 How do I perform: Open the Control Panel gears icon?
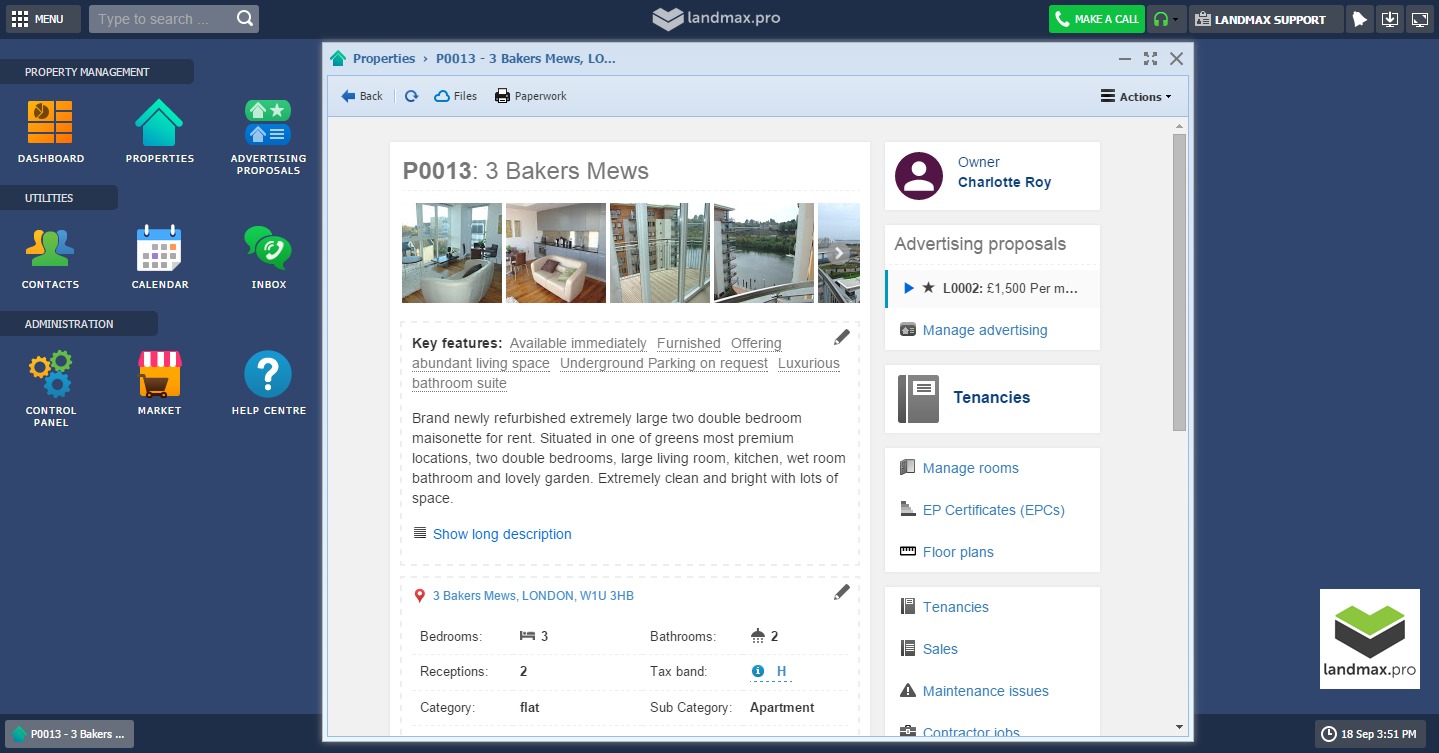coord(50,375)
